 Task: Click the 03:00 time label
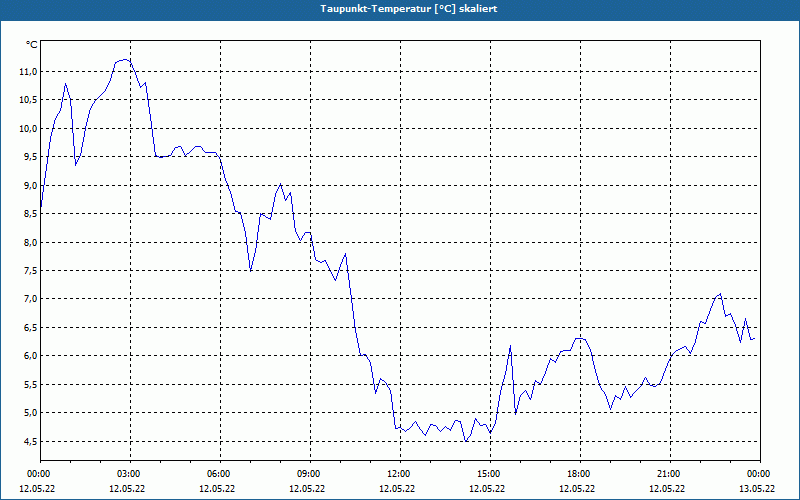click(130, 474)
